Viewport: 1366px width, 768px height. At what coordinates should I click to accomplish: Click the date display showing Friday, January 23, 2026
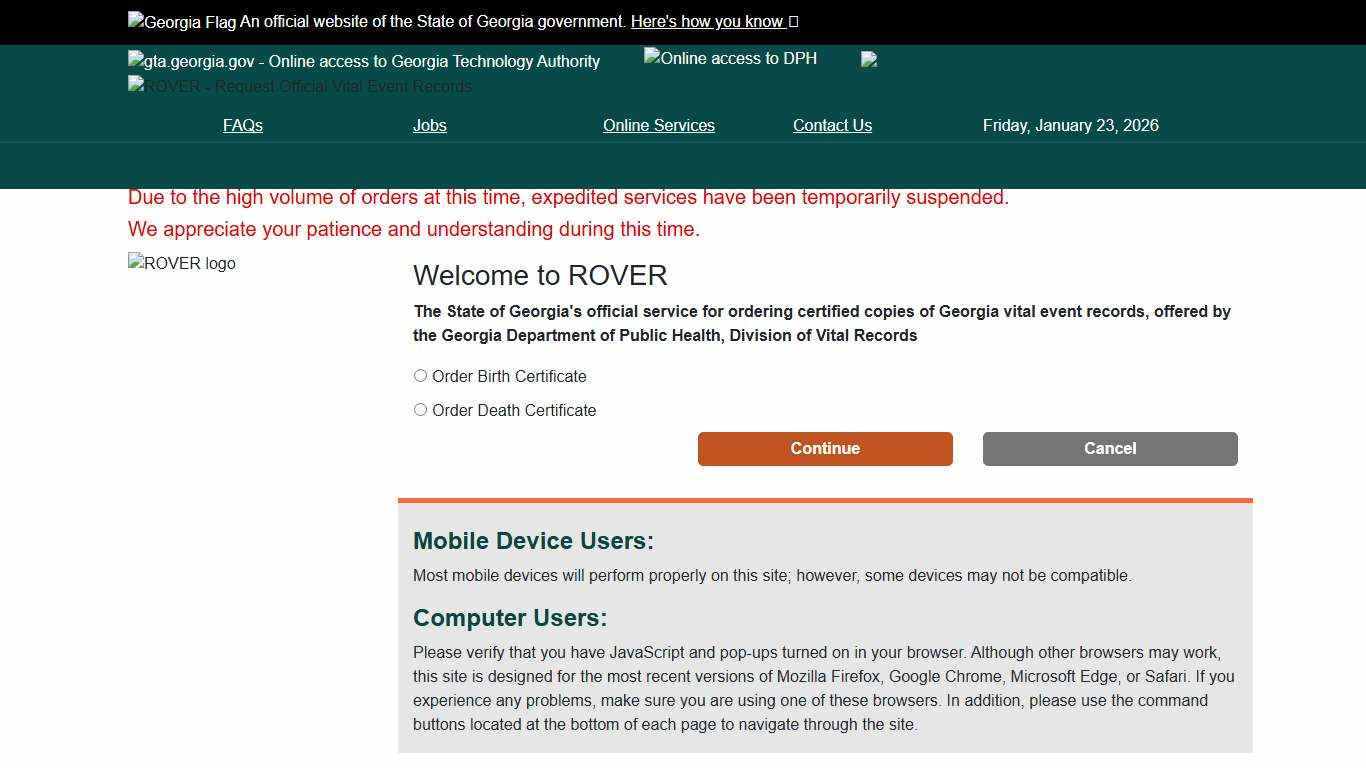[x=1070, y=125]
